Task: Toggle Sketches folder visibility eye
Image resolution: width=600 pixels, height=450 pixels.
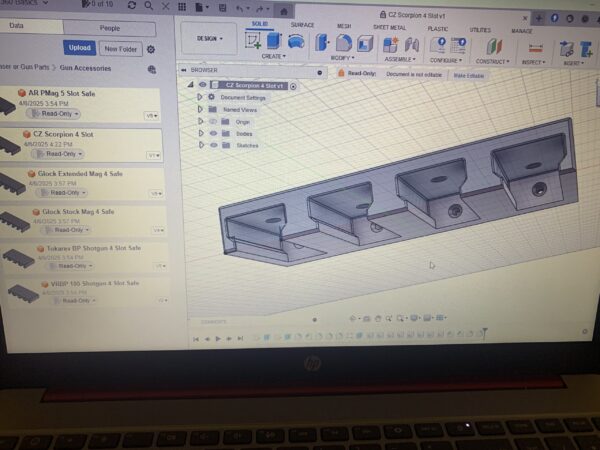Action: pyautogui.click(x=212, y=145)
